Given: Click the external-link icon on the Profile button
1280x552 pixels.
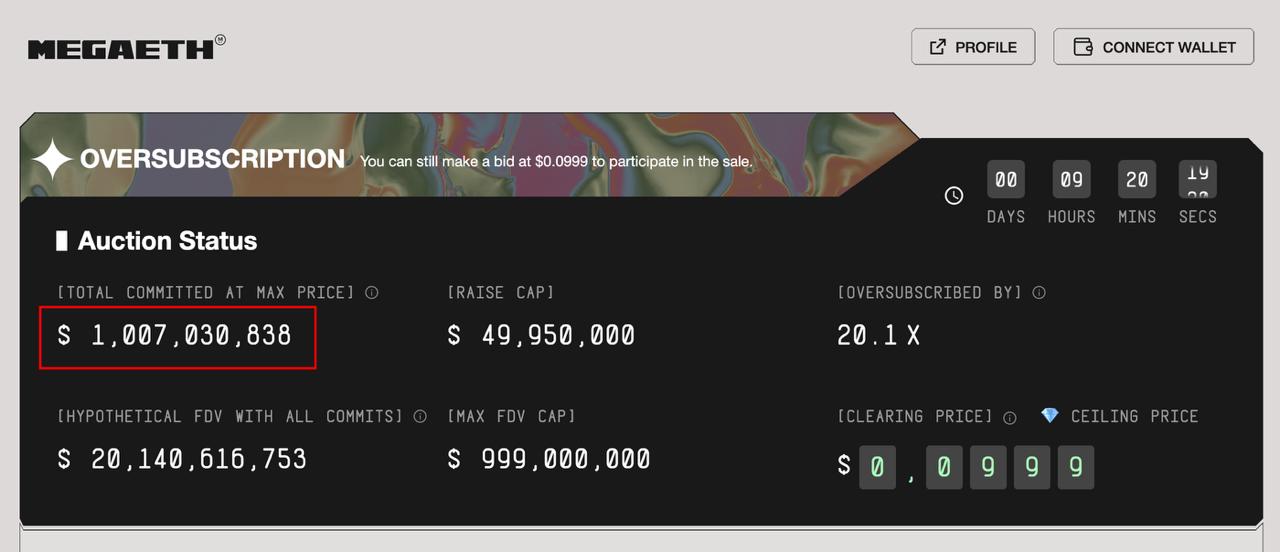Looking at the screenshot, I should [x=938, y=47].
